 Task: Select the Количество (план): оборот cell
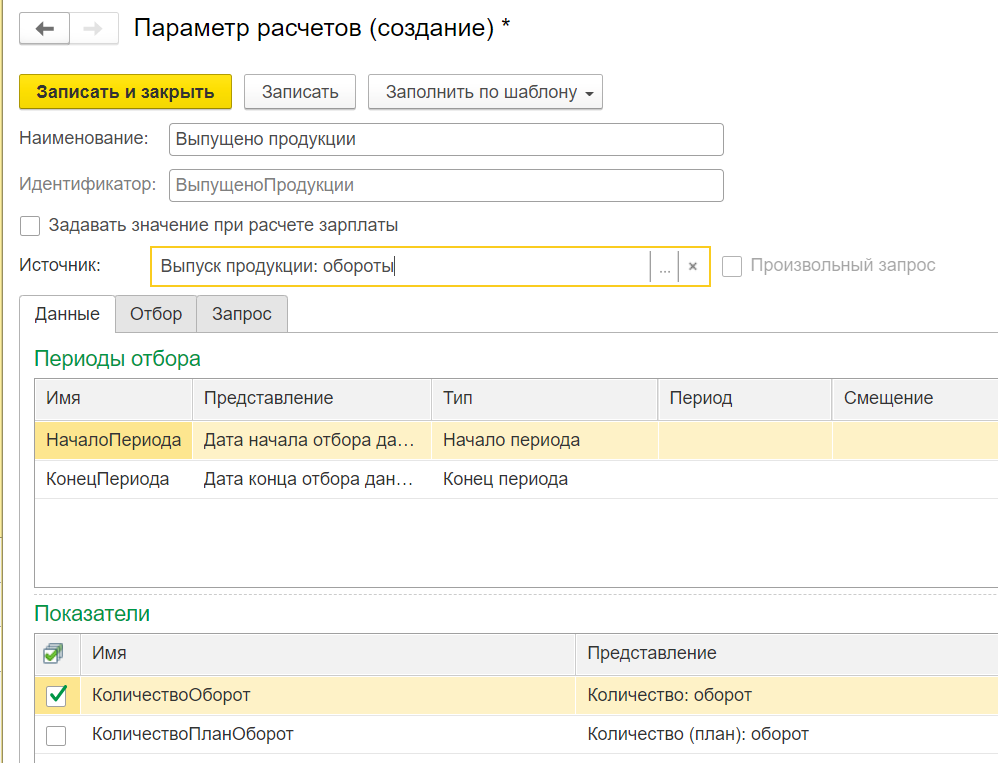(787, 734)
